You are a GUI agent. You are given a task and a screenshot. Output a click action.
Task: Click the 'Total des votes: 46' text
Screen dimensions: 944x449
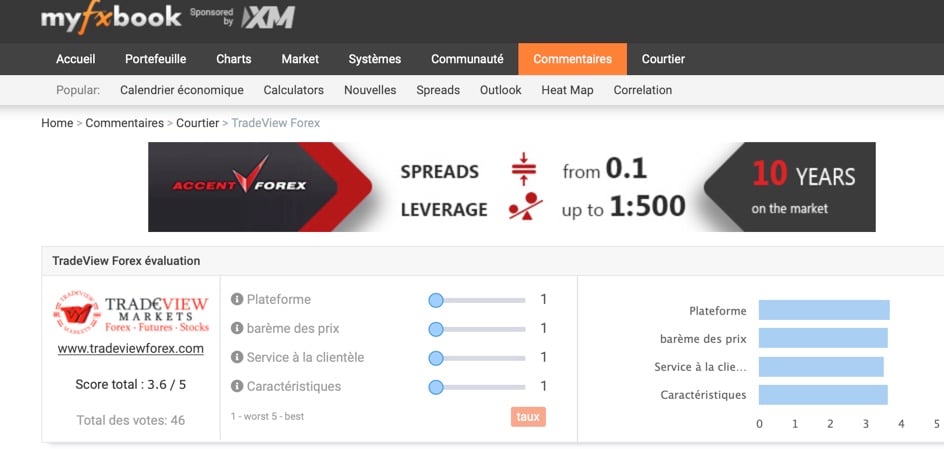(x=131, y=420)
